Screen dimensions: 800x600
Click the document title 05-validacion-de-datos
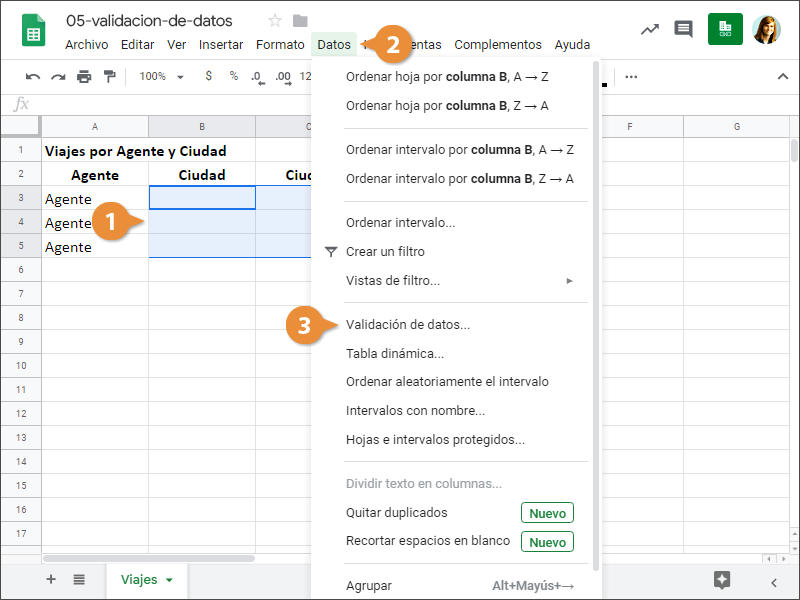pos(149,21)
